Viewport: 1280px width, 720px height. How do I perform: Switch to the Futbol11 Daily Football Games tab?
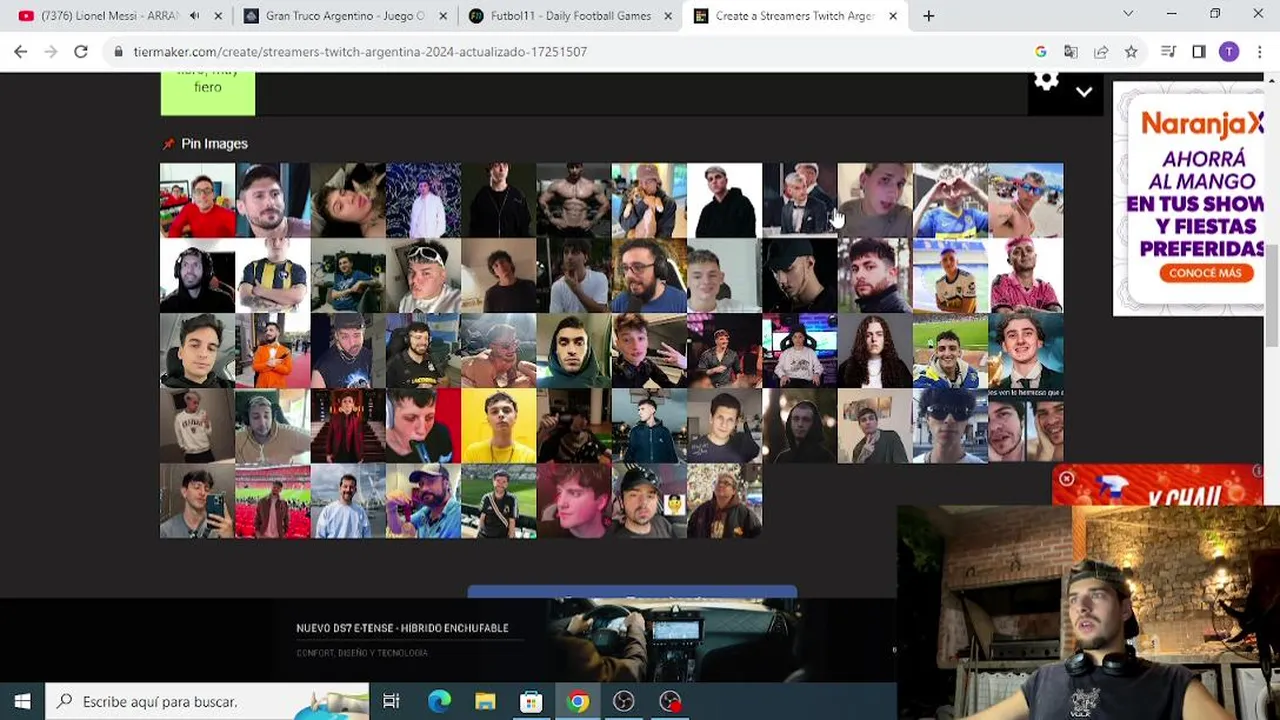point(570,16)
